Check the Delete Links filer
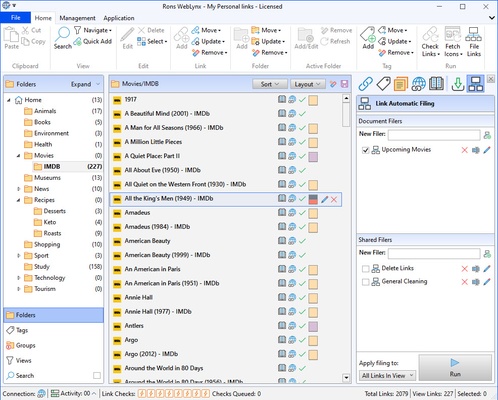The height and width of the screenshot is (400, 498). [x=365, y=269]
